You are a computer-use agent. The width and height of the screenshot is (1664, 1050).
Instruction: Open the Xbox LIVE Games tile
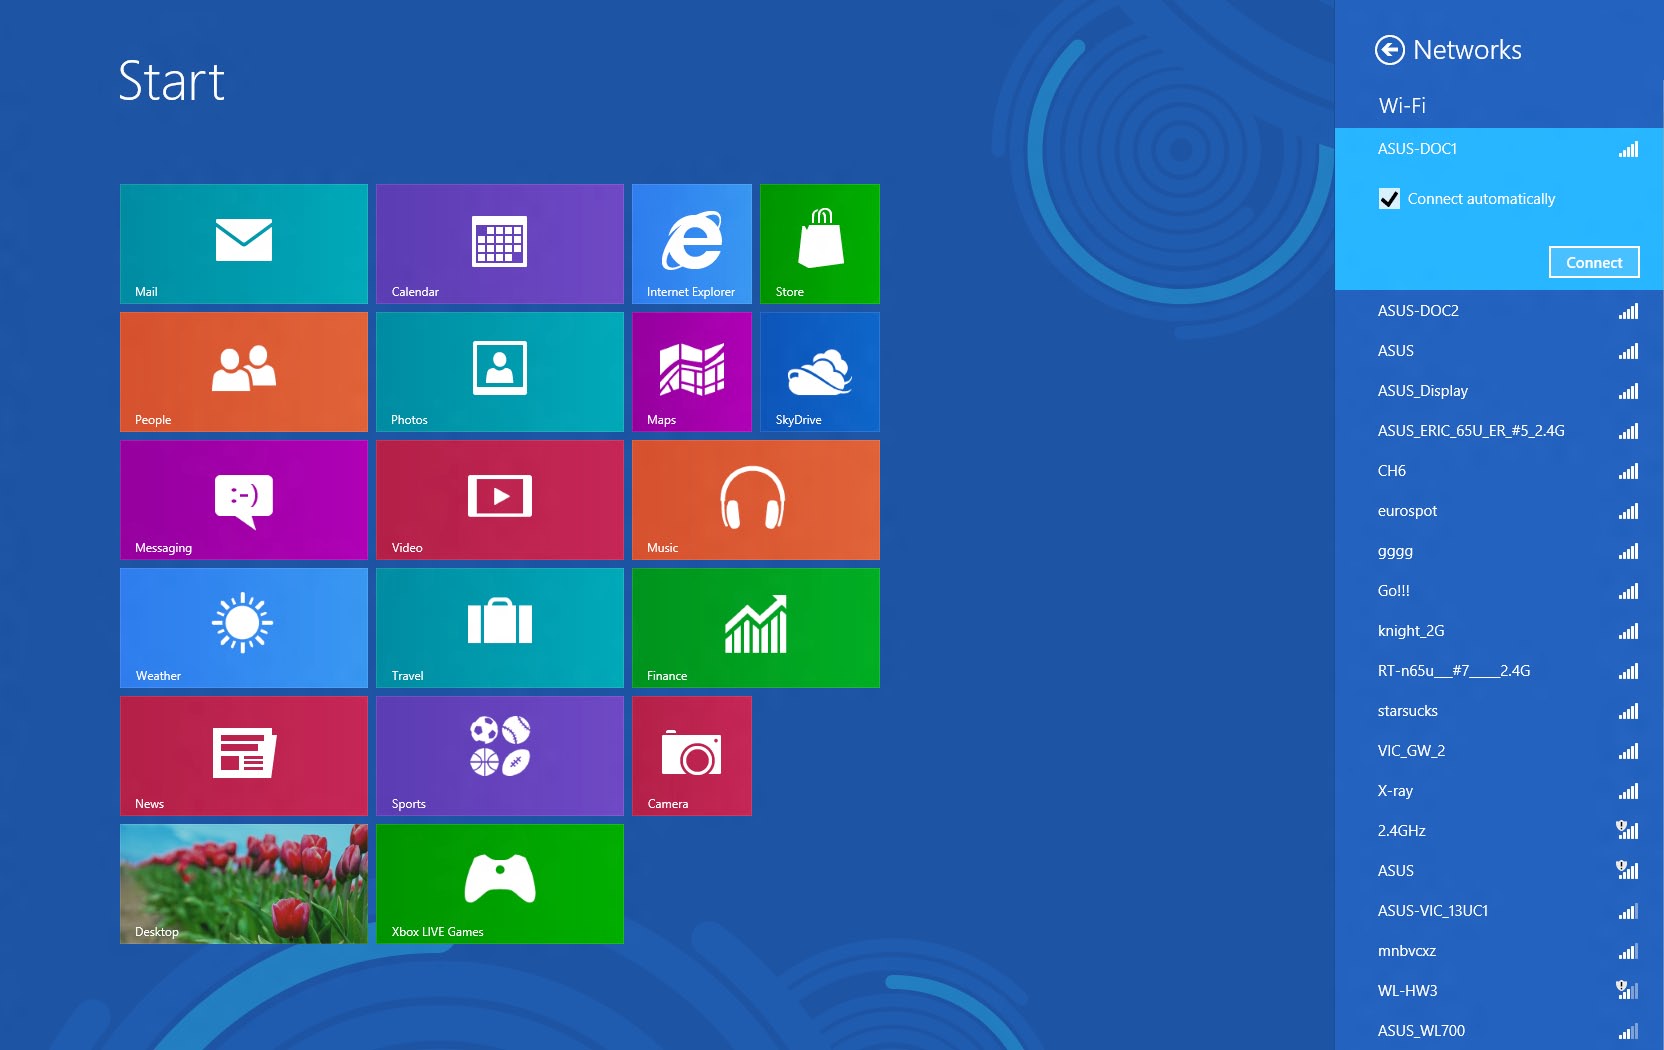coord(500,884)
